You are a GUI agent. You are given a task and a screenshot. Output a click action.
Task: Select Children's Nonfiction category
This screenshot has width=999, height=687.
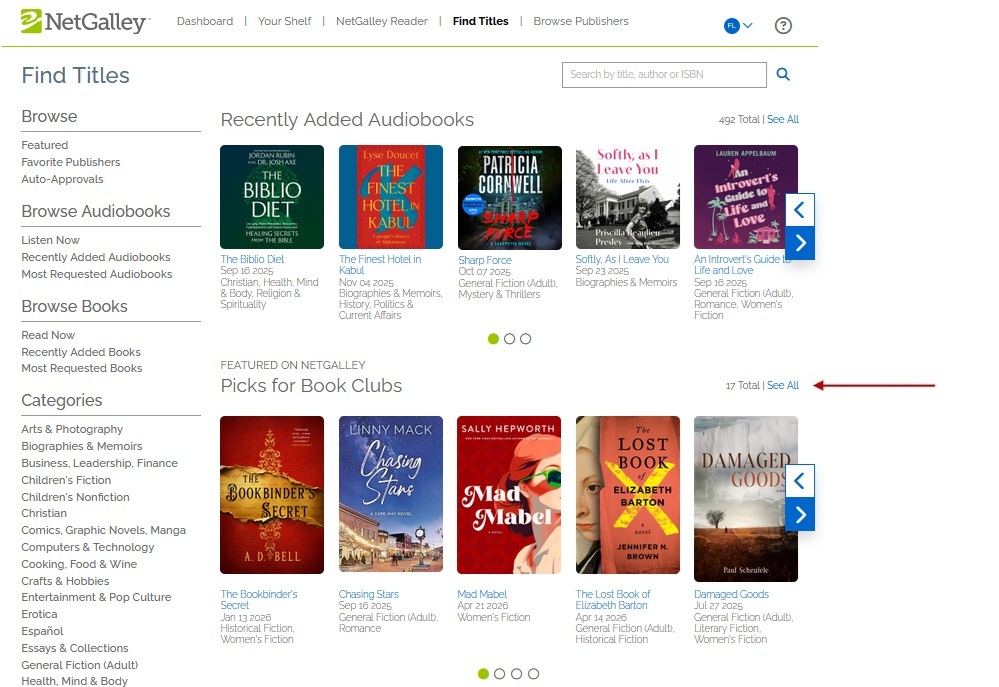[75, 497]
